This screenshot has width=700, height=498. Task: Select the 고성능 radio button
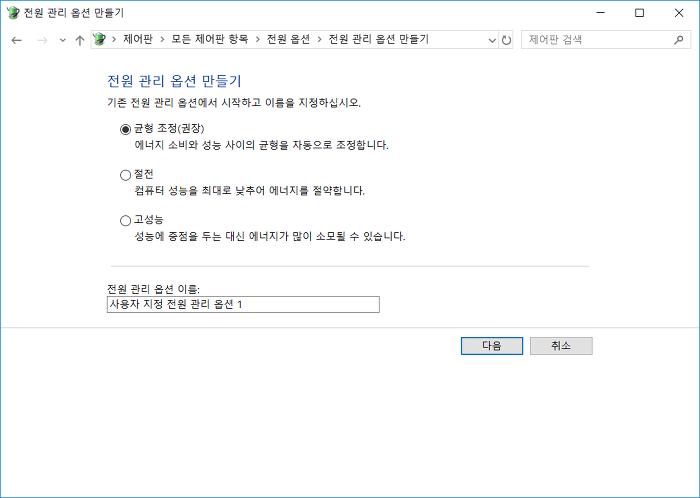(x=125, y=220)
